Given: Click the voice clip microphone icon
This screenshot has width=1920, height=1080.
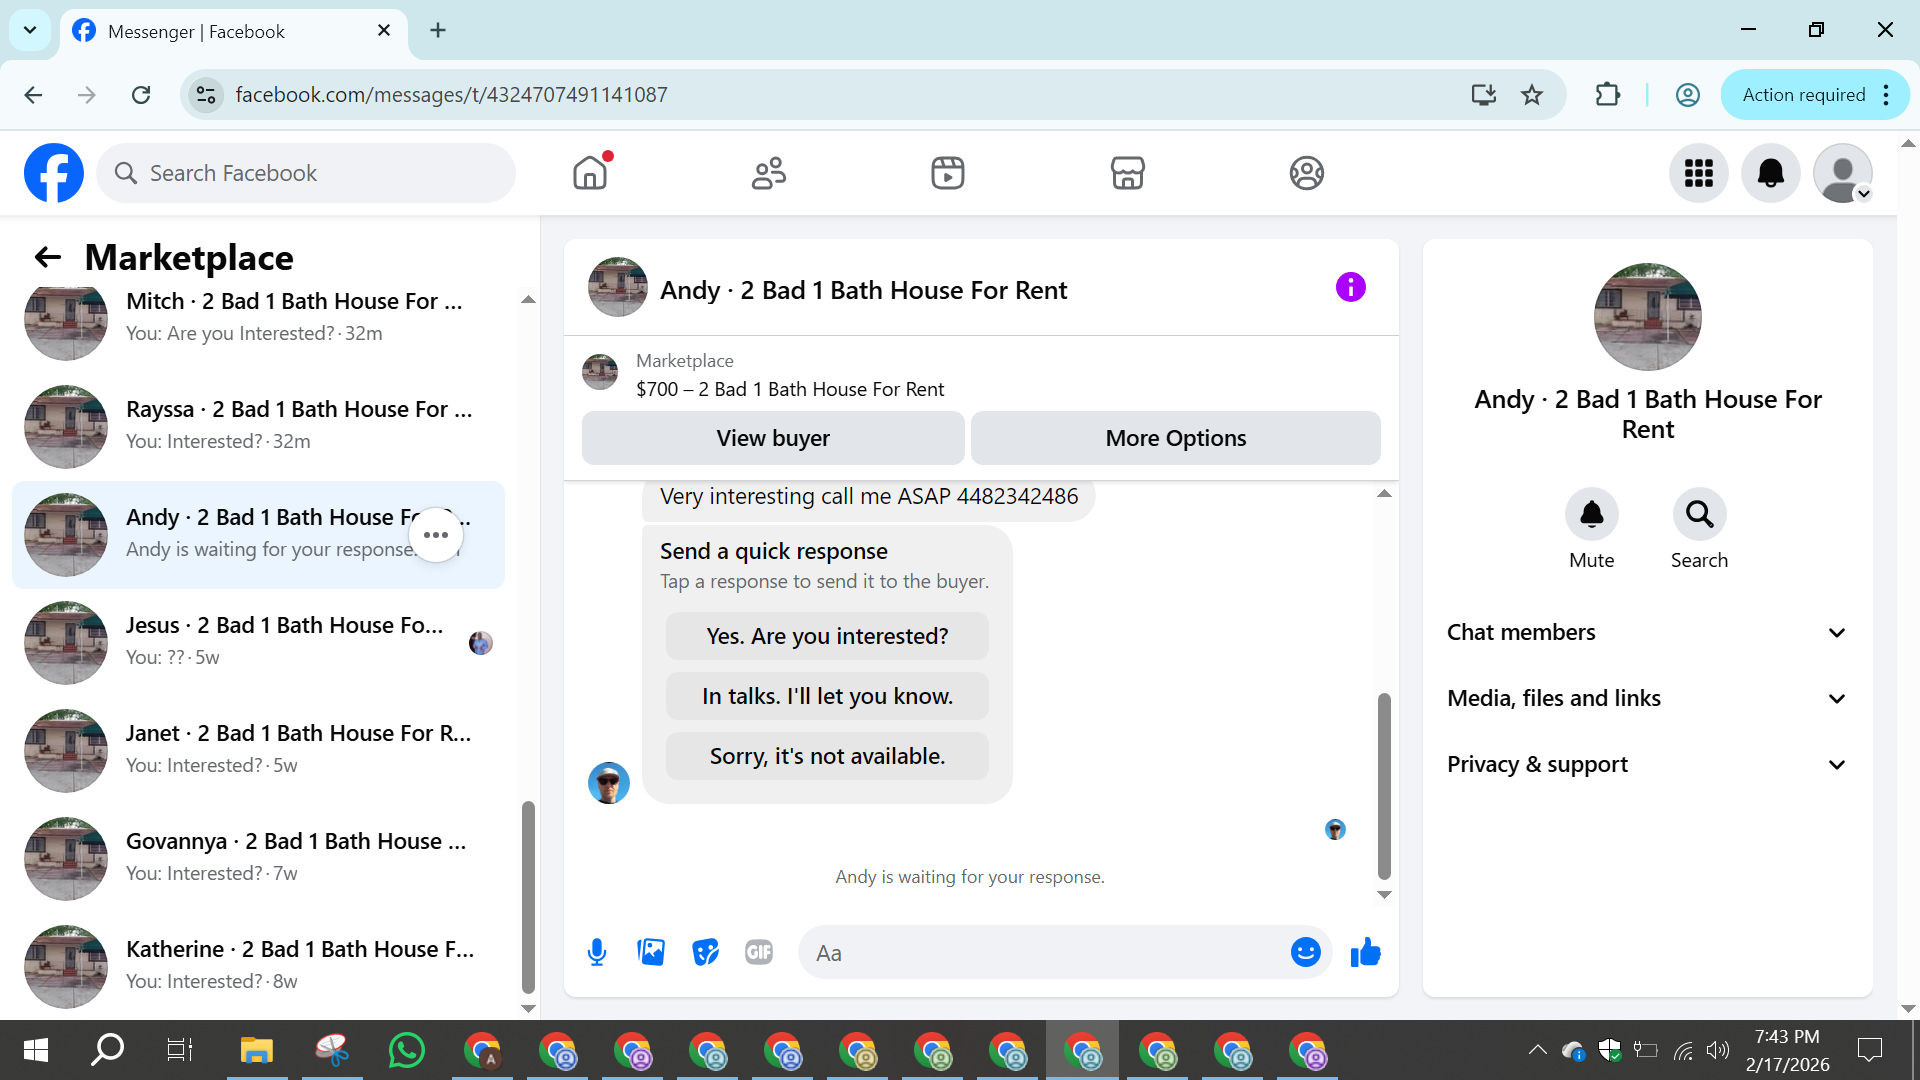Looking at the screenshot, I should tap(597, 952).
